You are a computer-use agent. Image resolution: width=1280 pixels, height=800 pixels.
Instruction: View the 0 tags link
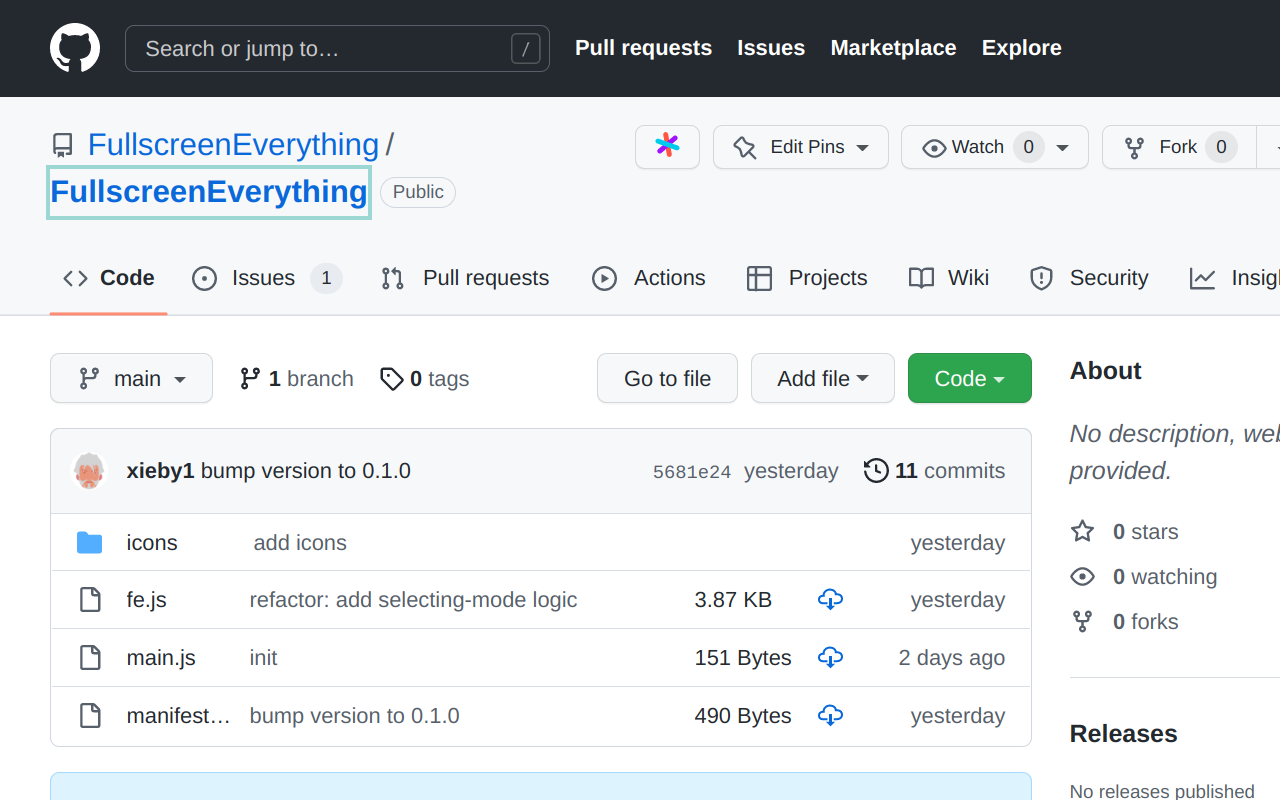(424, 379)
